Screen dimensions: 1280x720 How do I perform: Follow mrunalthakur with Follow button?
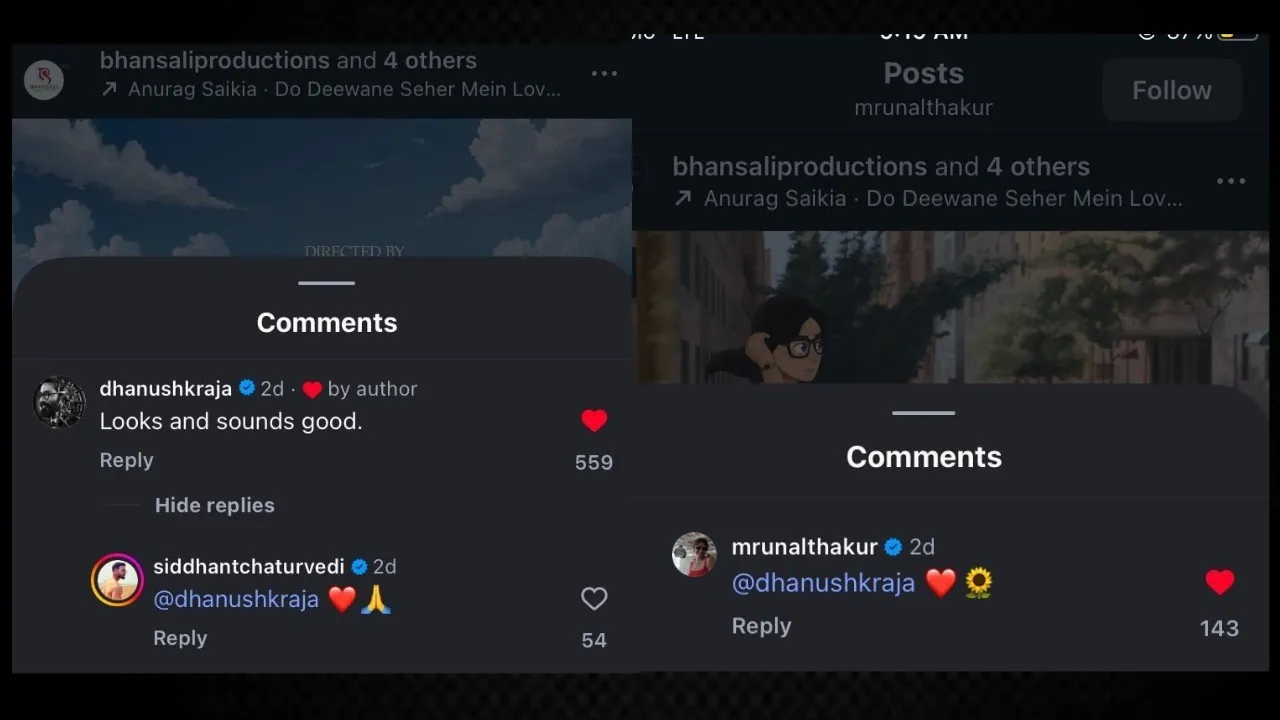[x=1172, y=90]
